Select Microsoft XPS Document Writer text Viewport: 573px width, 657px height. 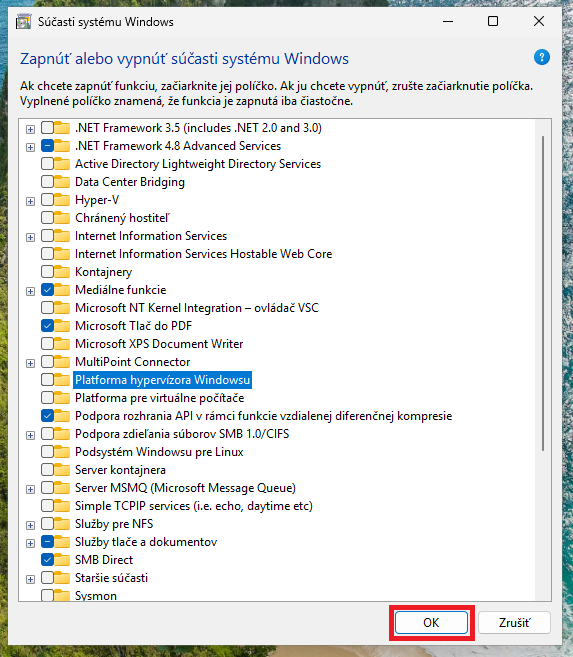point(159,344)
